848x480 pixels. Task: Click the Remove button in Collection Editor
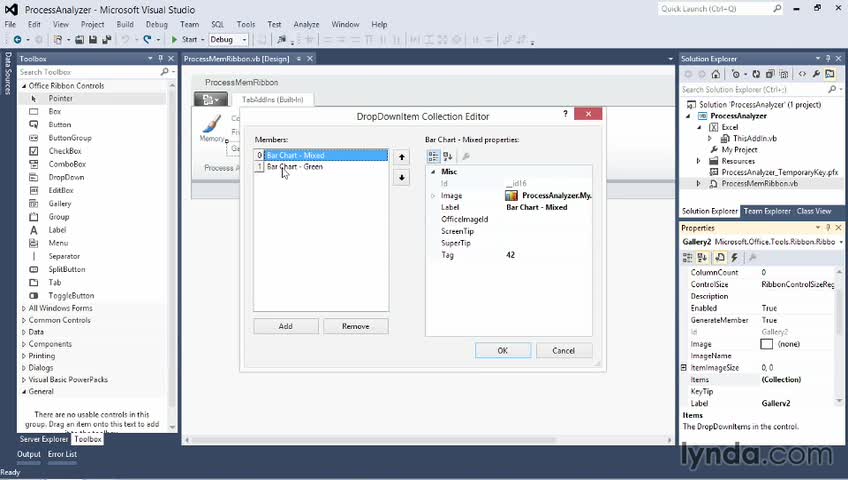(x=355, y=326)
